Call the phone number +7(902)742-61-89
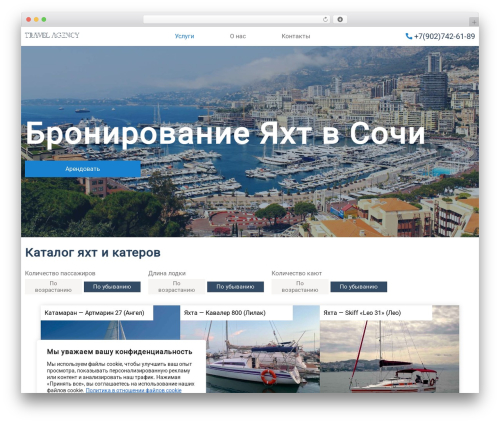Image resolution: width=500 pixels, height=423 pixels. click(x=444, y=36)
